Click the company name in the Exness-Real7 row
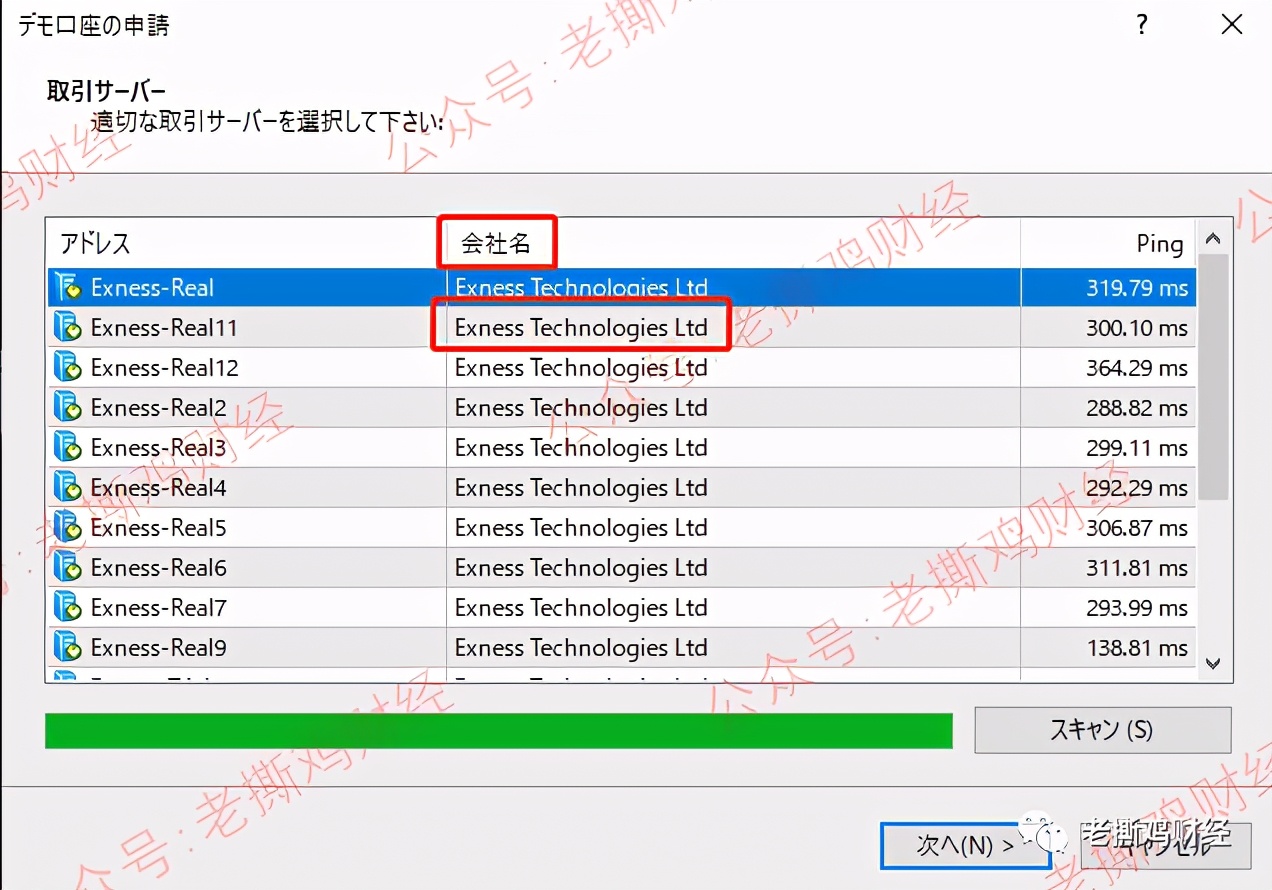The width and height of the screenshot is (1272, 890). 581,608
